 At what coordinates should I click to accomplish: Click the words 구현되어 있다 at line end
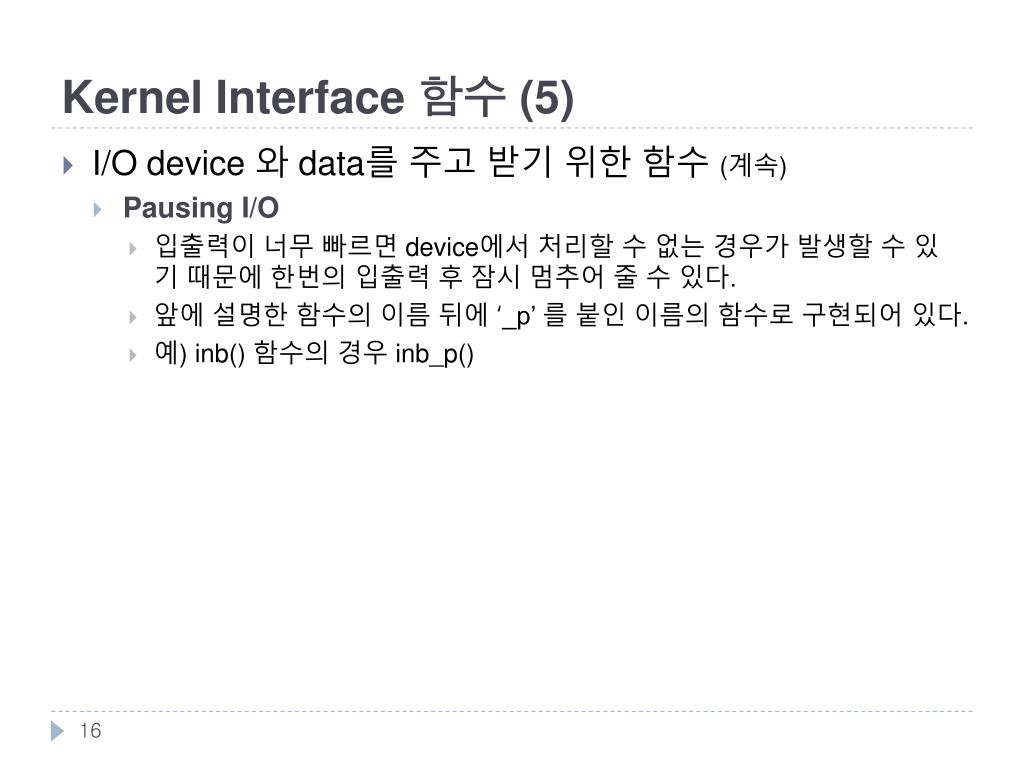click(x=884, y=315)
